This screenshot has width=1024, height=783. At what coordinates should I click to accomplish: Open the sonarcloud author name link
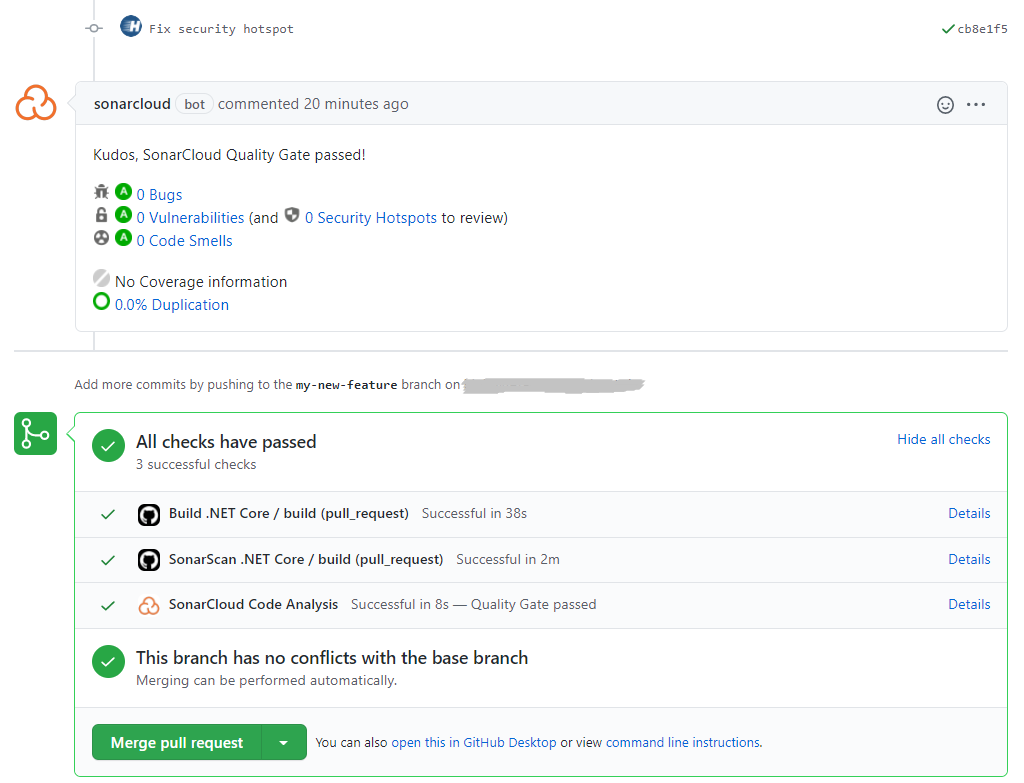132,104
